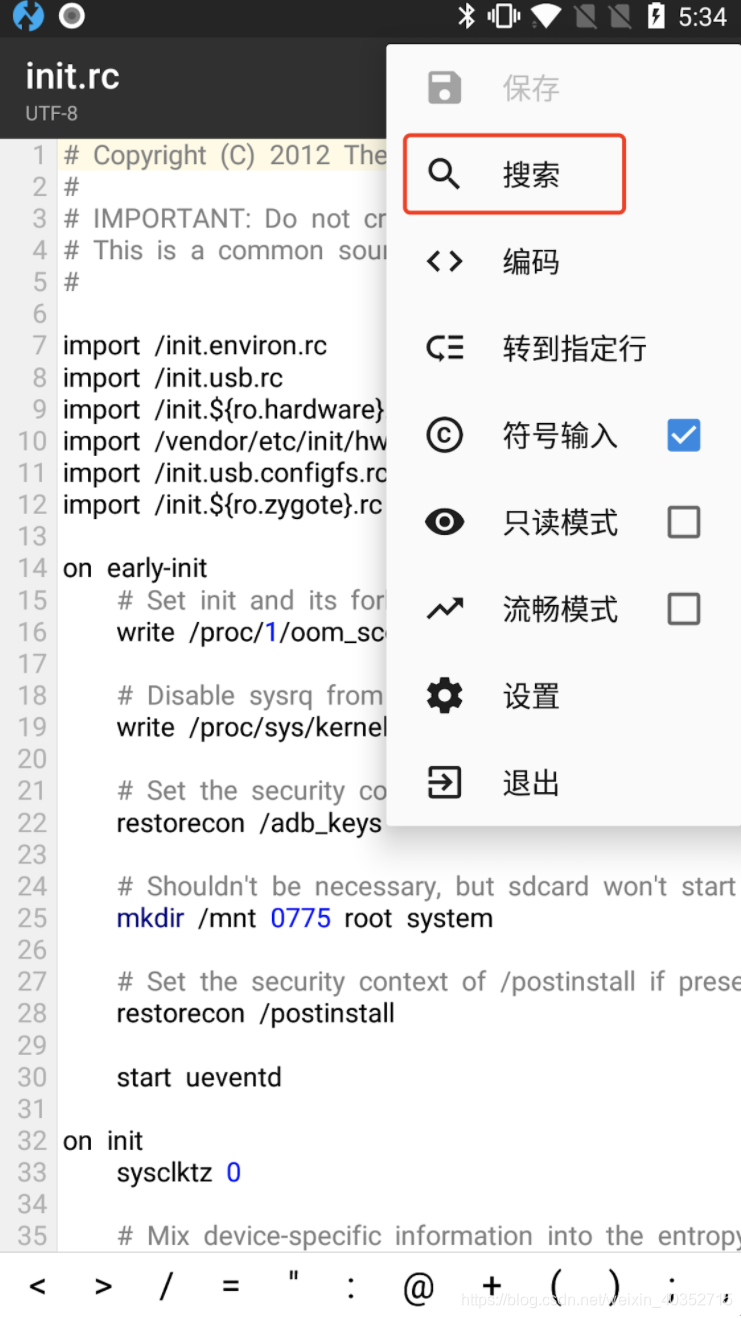Tap the go-to-line arrow icon
Image resolution: width=742 pixels, height=1318 pixels.
pos(445,349)
